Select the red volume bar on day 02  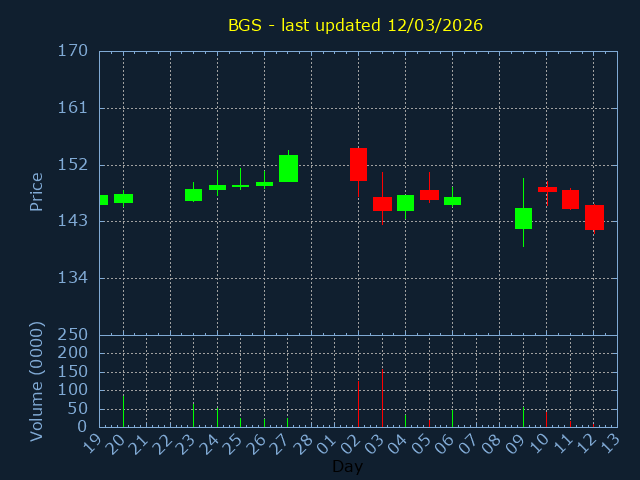pyautogui.click(x=358, y=404)
